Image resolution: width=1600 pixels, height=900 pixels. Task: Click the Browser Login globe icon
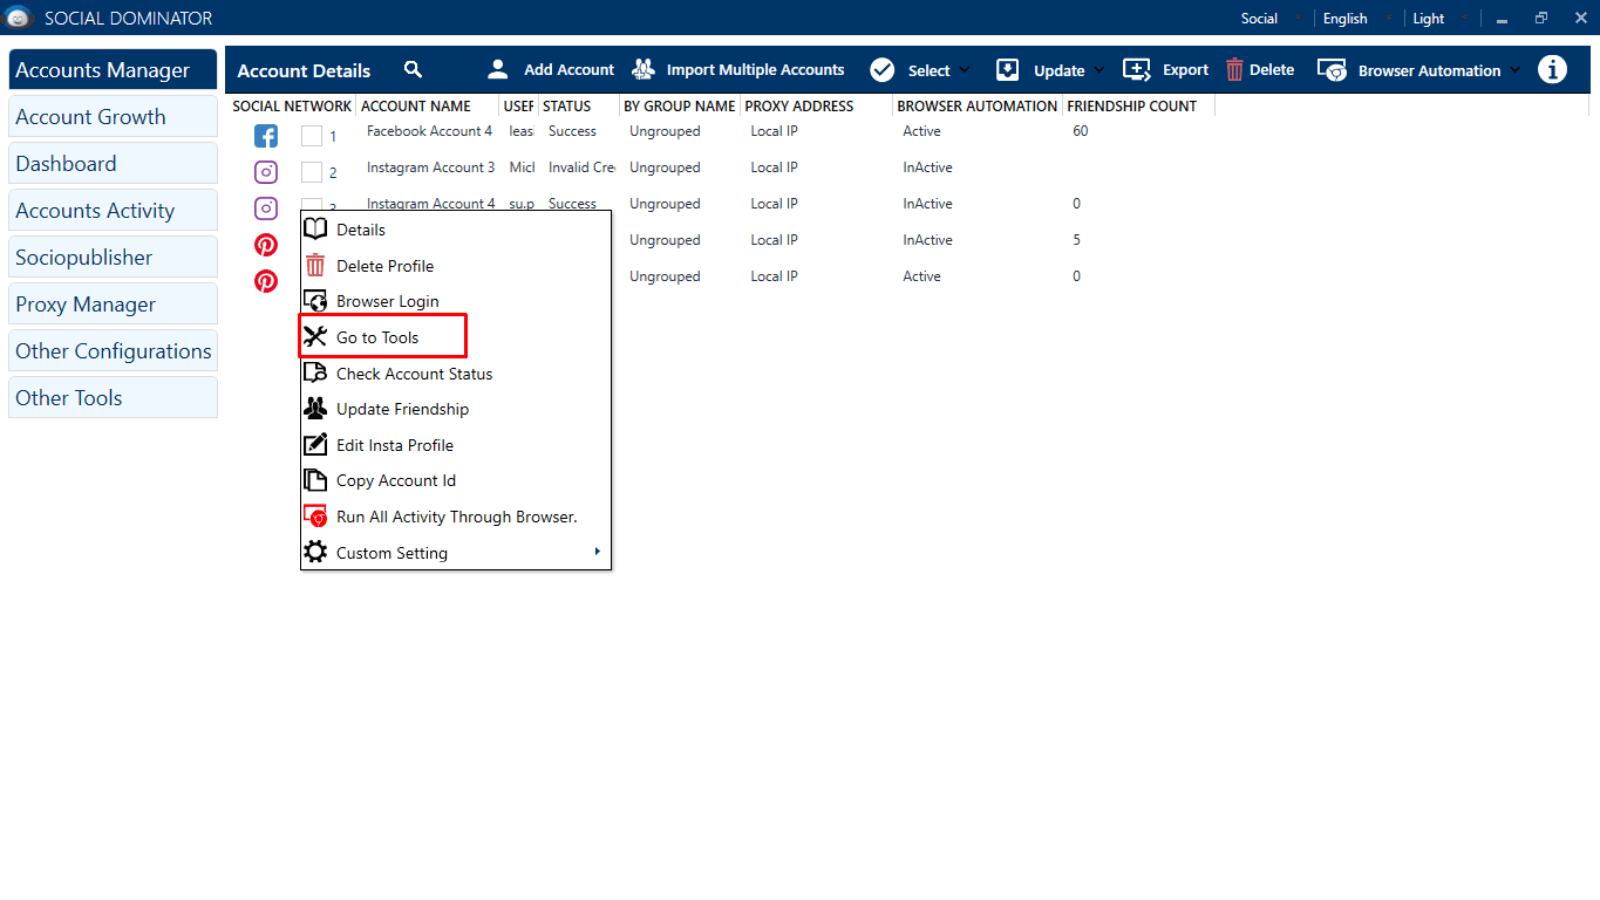(x=315, y=301)
